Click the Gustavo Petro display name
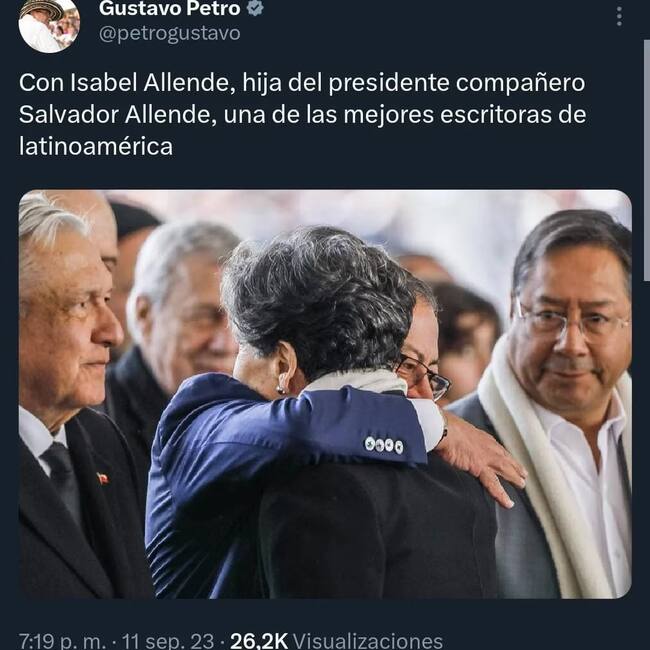Screen dimensions: 650x650 170,8
